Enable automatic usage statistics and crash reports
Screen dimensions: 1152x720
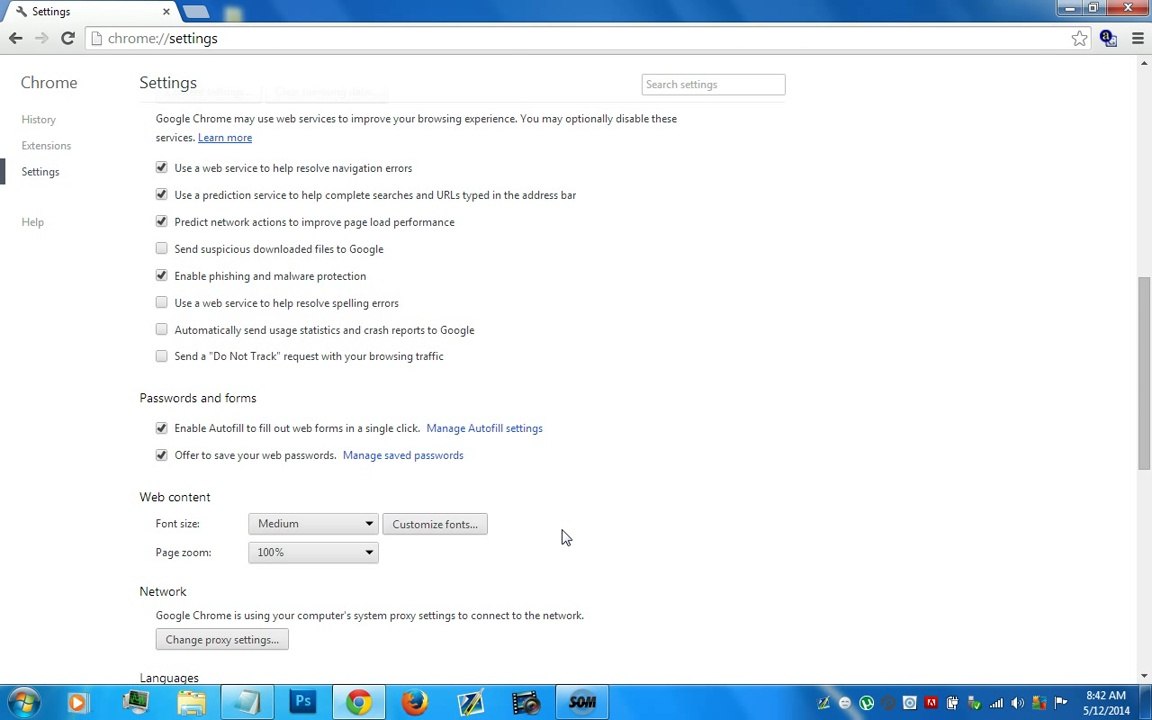click(162, 329)
